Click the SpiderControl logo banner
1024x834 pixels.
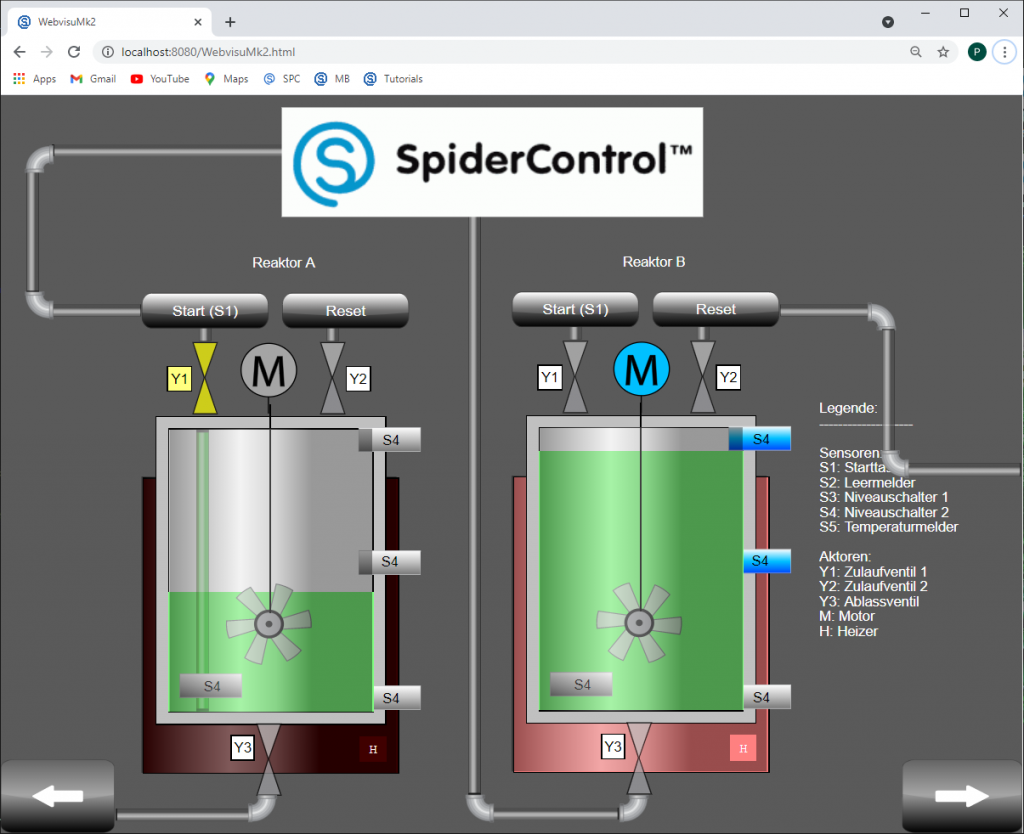point(492,160)
